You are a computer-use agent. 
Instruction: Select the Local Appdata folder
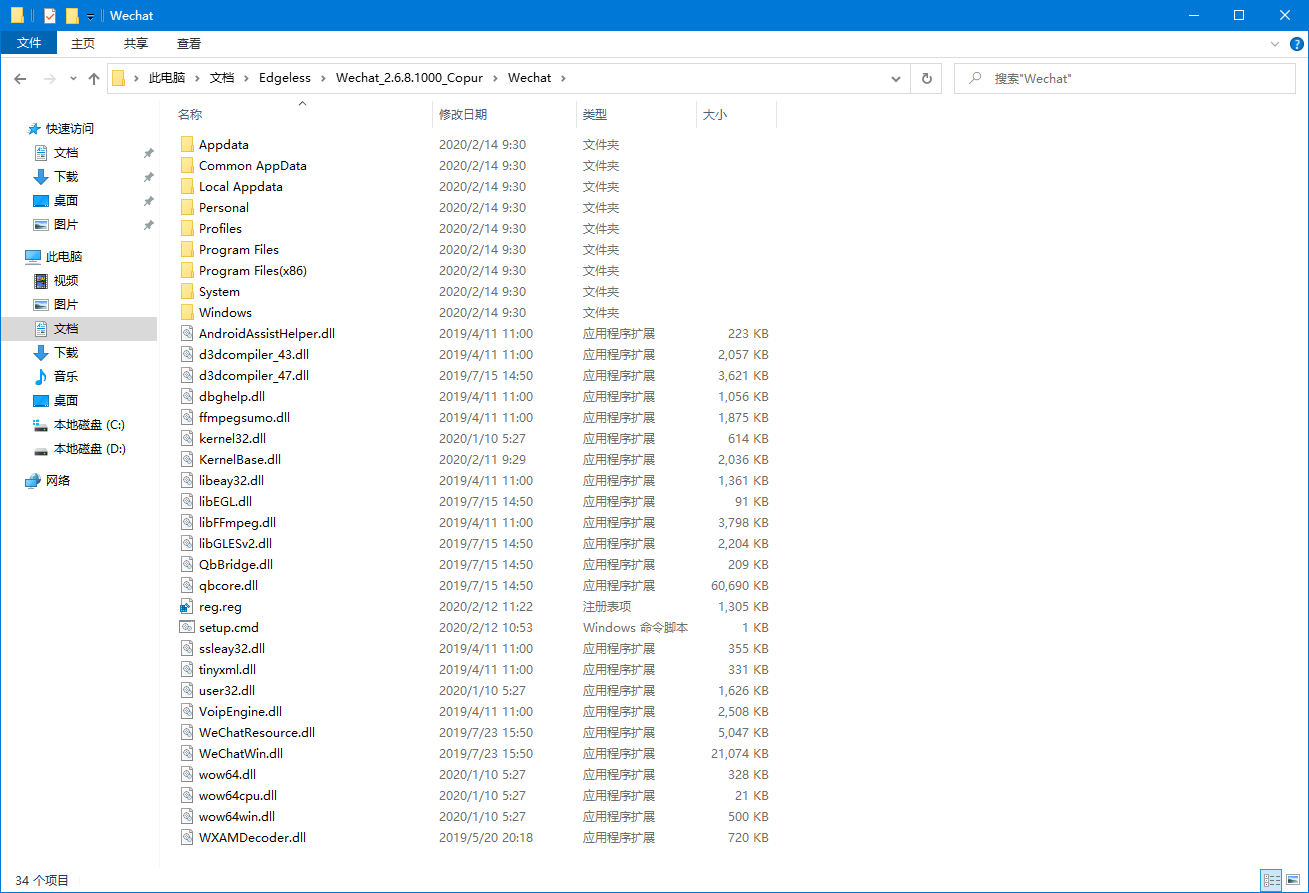(x=241, y=187)
